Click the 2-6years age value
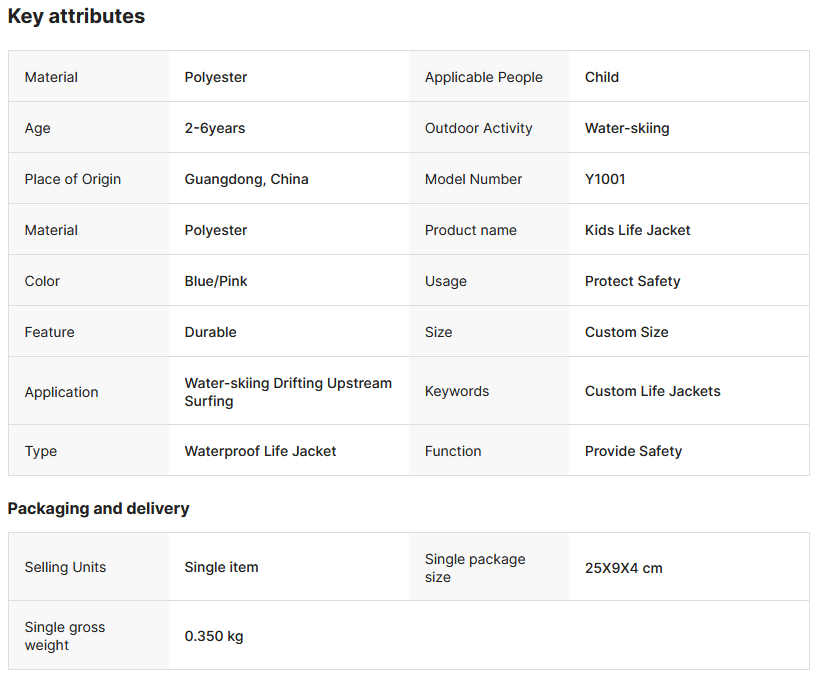Image resolution: width=817 pixels, height=682 pixels. coord(214,128)
